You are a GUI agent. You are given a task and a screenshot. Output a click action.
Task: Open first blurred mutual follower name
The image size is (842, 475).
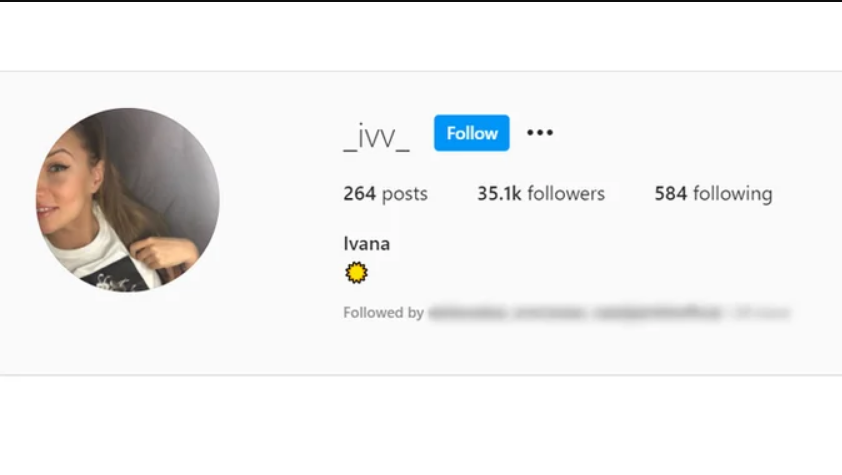pos(468,312)
